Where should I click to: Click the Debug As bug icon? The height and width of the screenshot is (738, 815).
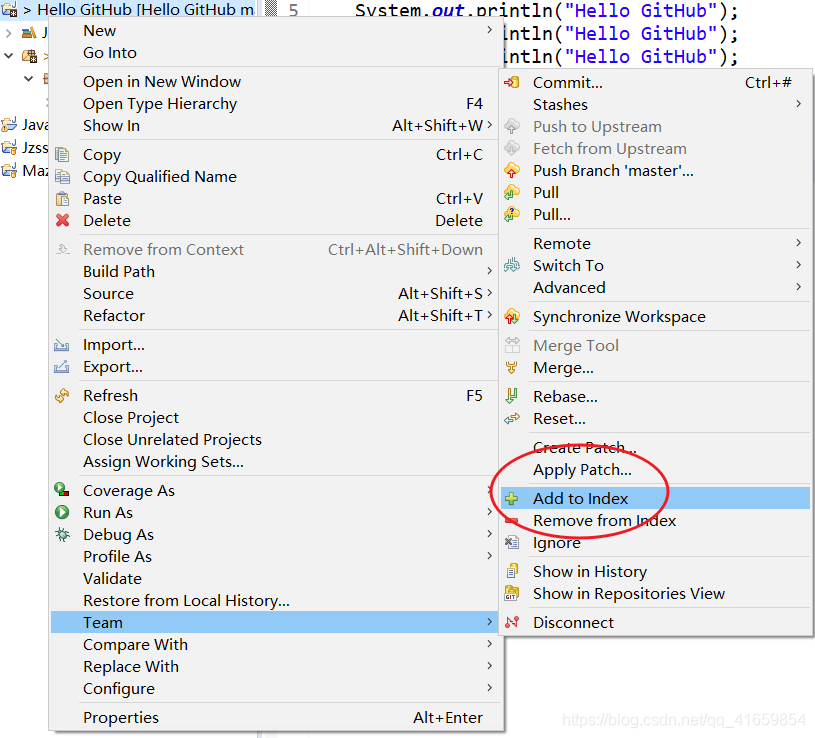pos(62,534)
